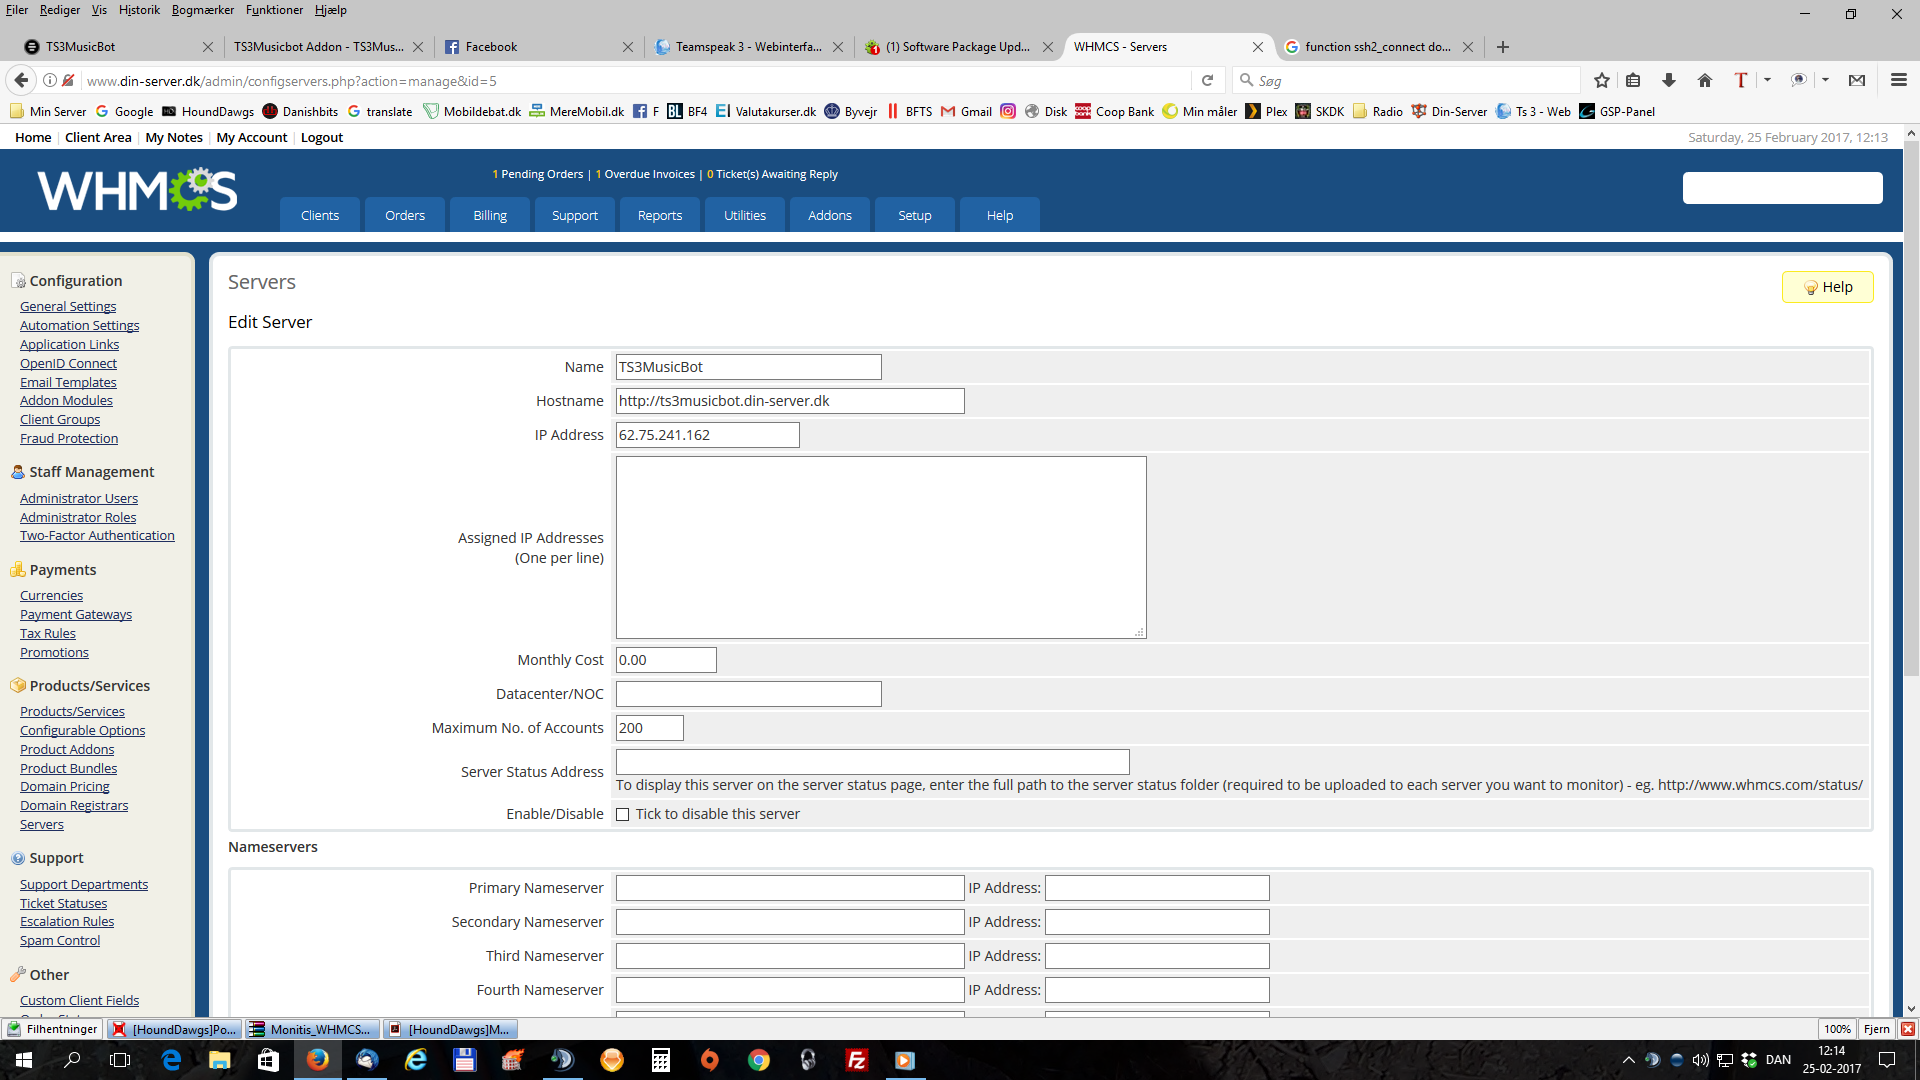Toggle Enable/Disable server checkbox
This screenshot has width=1920, height=1080.
pyautogui.click(x=622, y=814)
